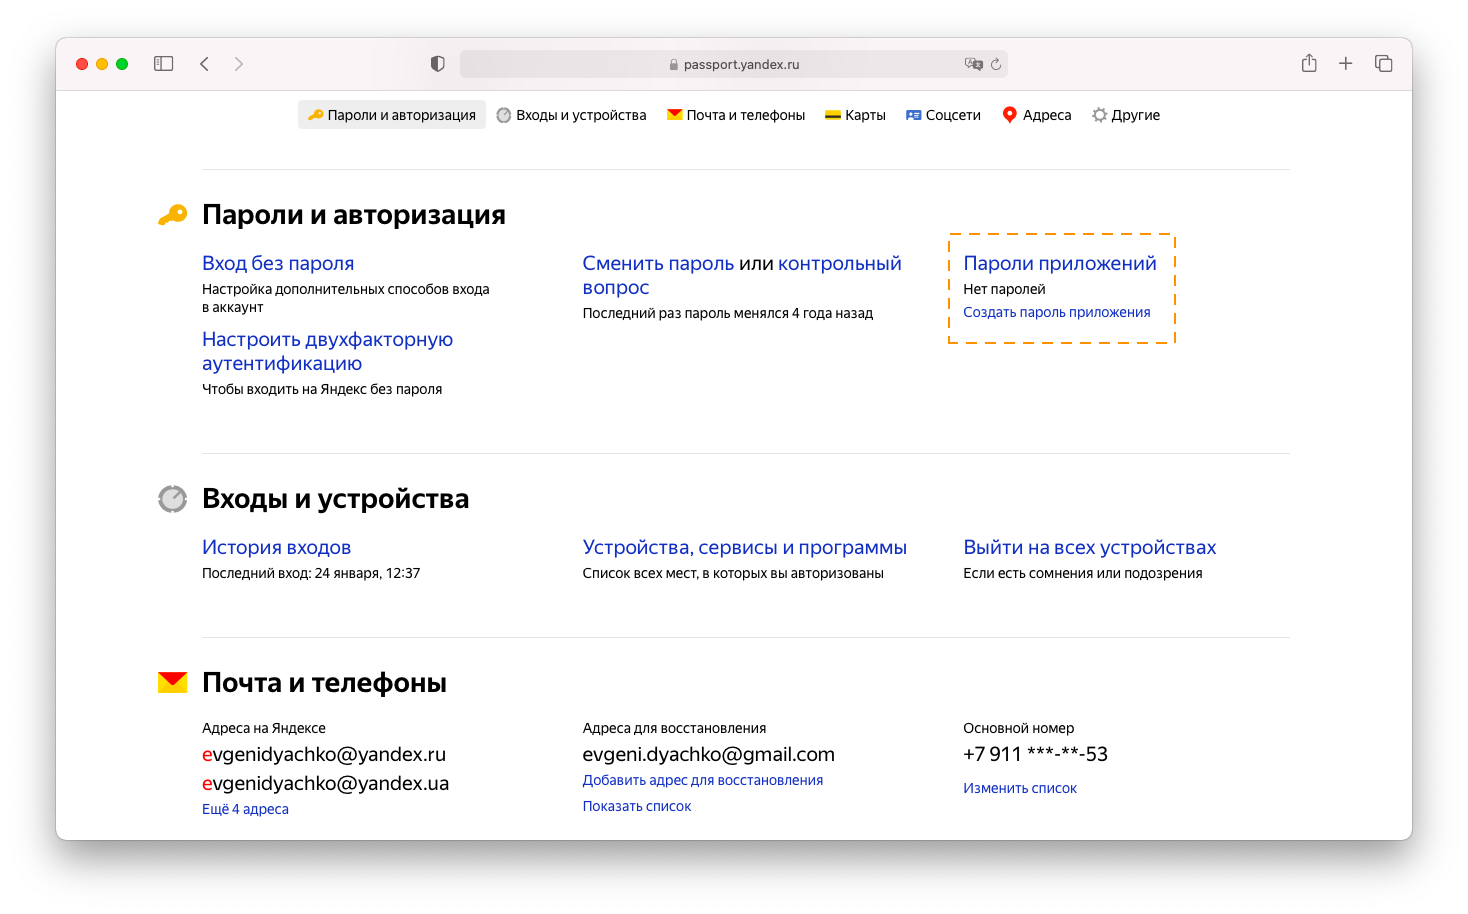This screenshot has height=914, width=1468.
Task: Switch to Другие tab
Action: tap(1126, 115)
